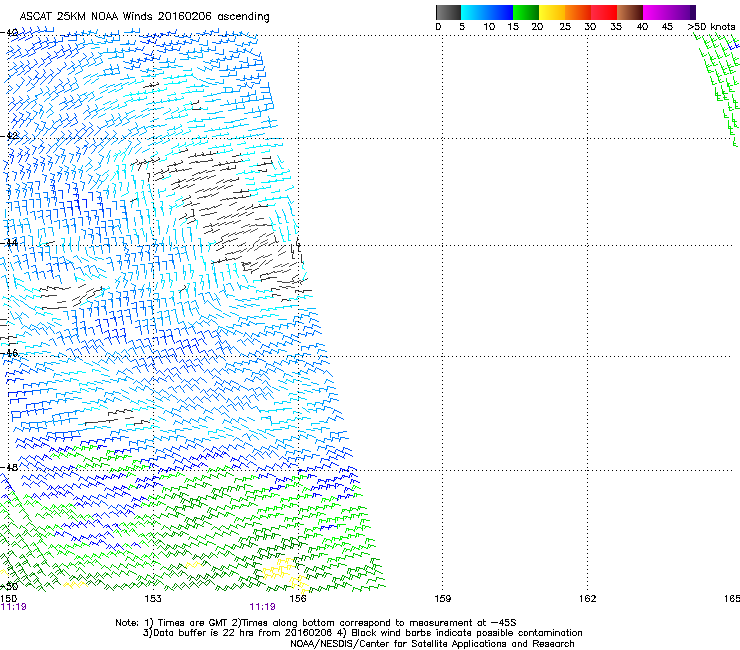Screen dimensions: 740x650
Task: Pick the magenta-purple 40–50 knots color band
Action: 666,12
